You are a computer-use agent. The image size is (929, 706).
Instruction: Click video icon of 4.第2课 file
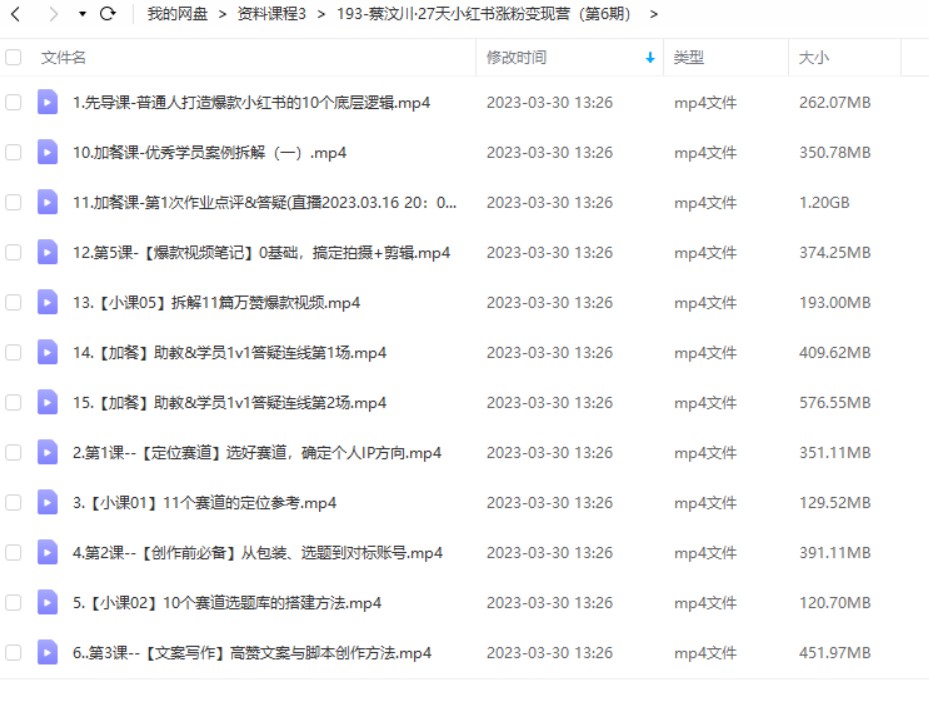point(47,552)
